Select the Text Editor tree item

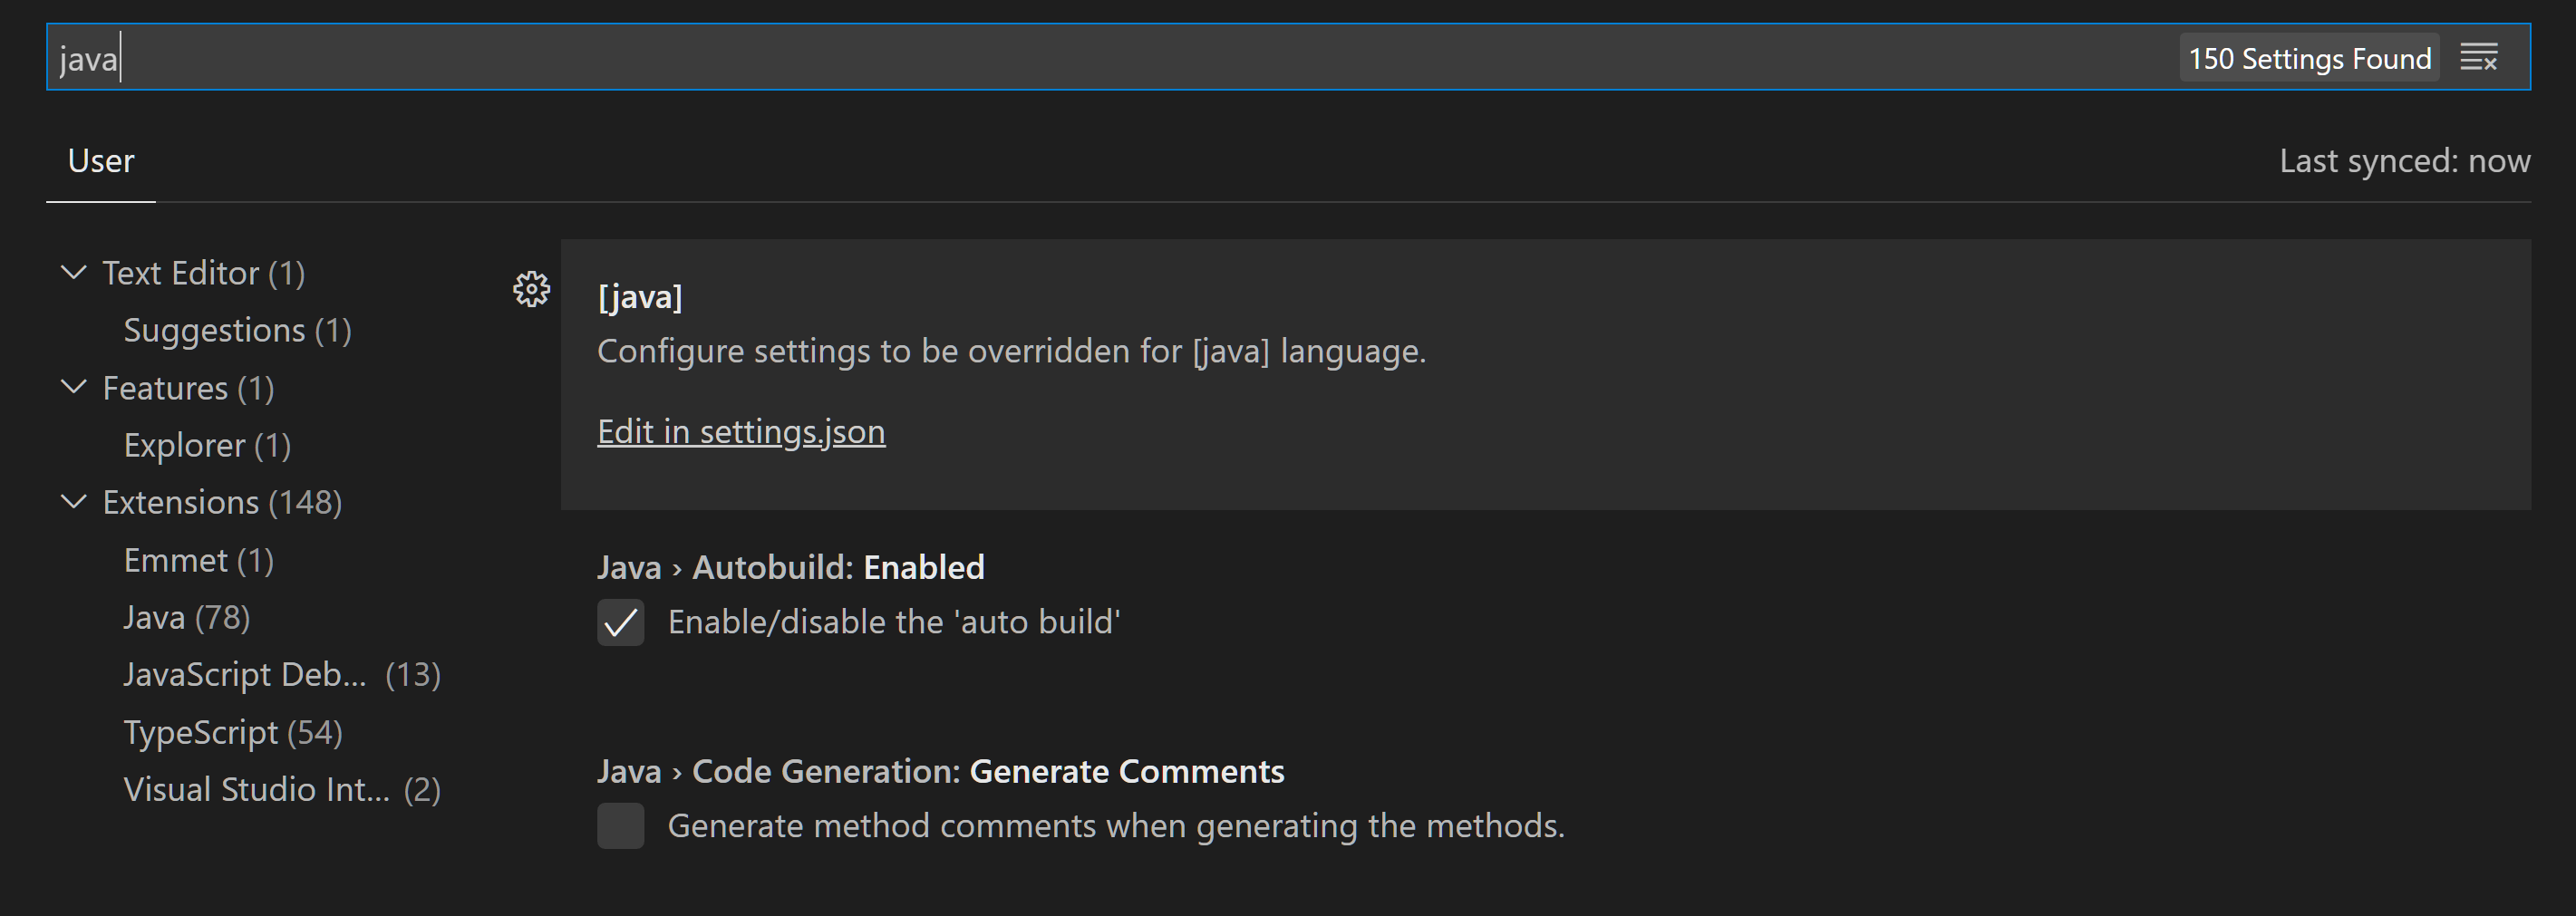click(203, 272)
